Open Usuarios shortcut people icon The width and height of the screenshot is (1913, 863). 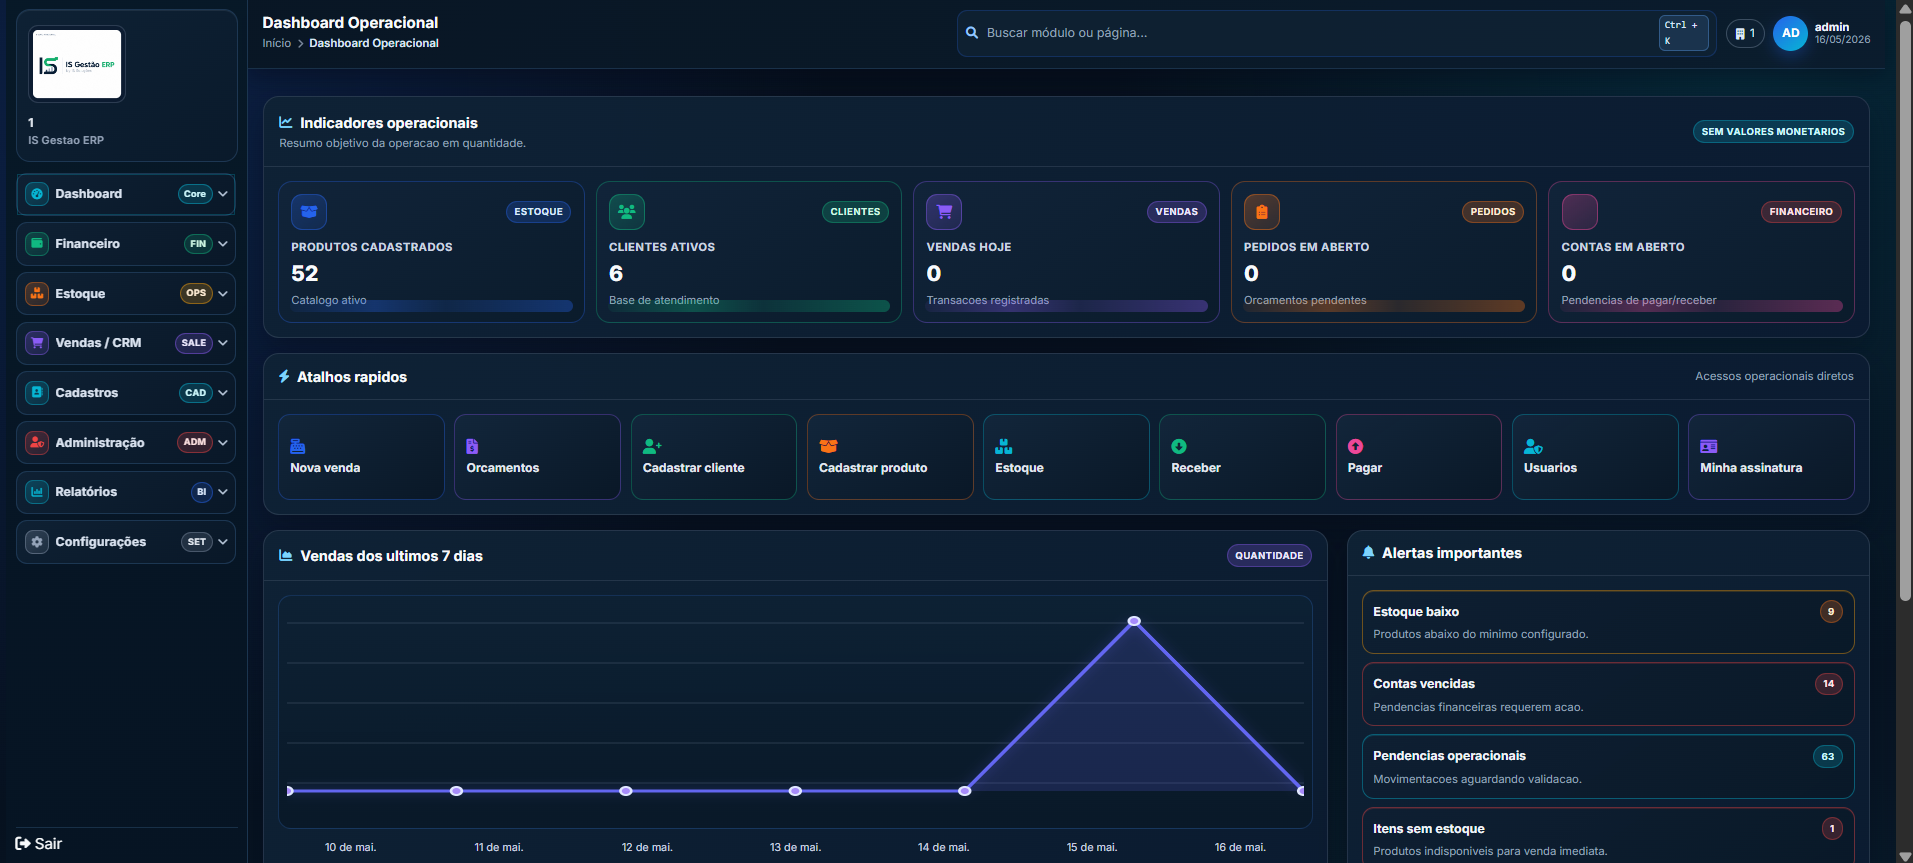[1533, 446]
